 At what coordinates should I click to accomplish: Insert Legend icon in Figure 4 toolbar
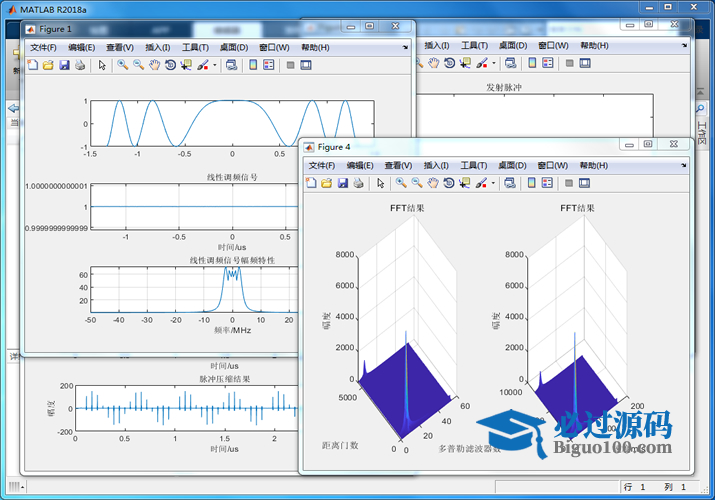tap(547, 183)
